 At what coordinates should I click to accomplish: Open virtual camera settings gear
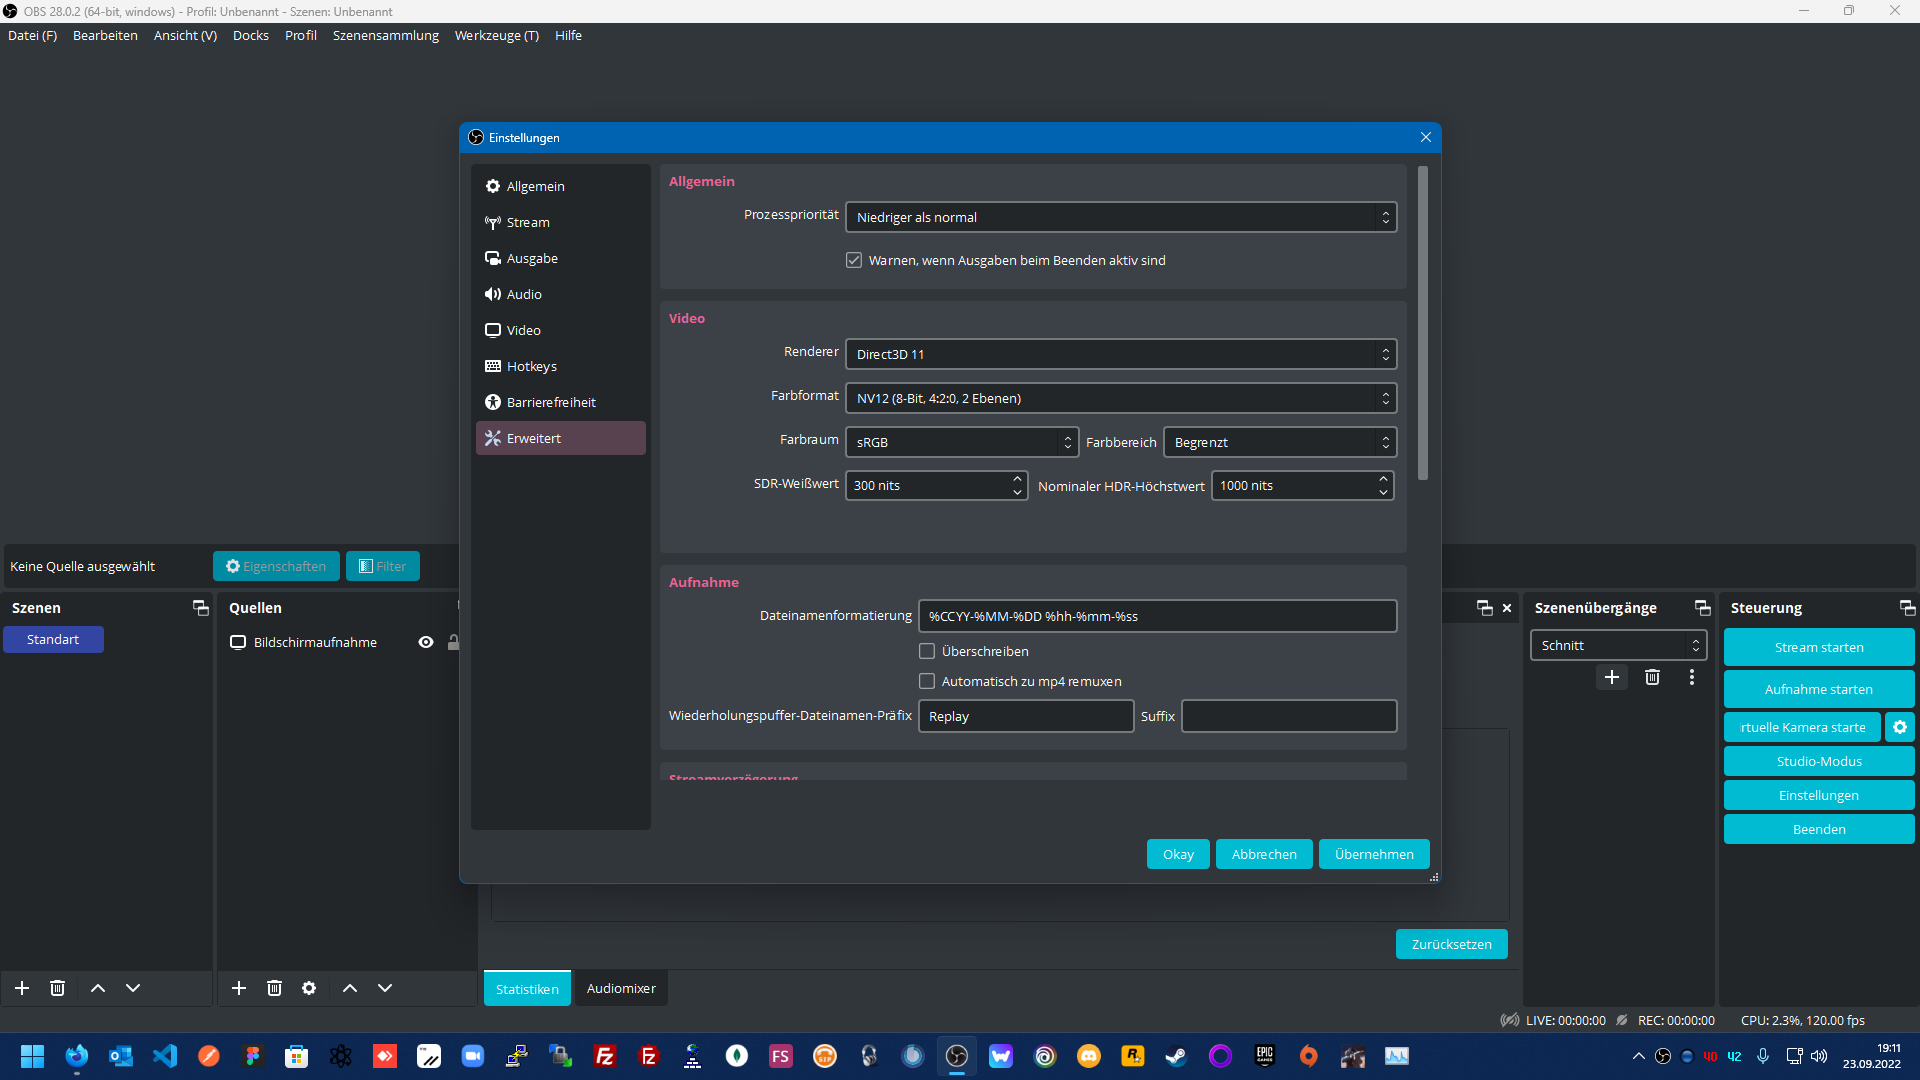point(1900,727)
